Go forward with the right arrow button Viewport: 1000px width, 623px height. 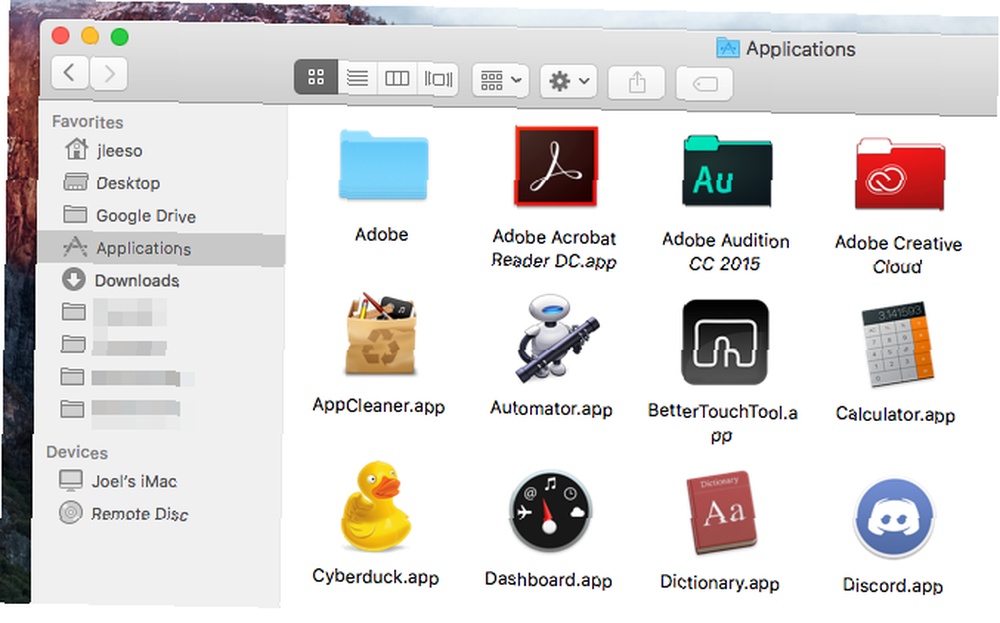click(x=108, y=74)
